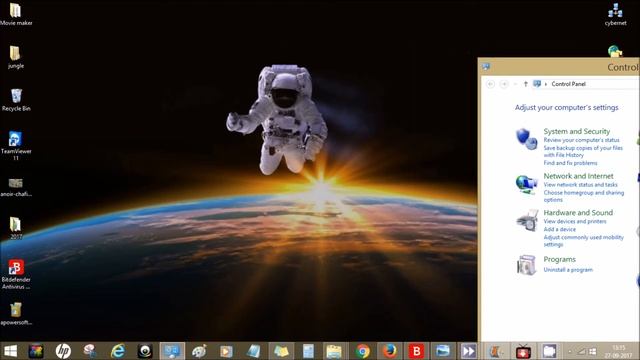Viewport: 640px width, 360px height.
Task: Open the cybernet network shortcut
Action: 616,14
